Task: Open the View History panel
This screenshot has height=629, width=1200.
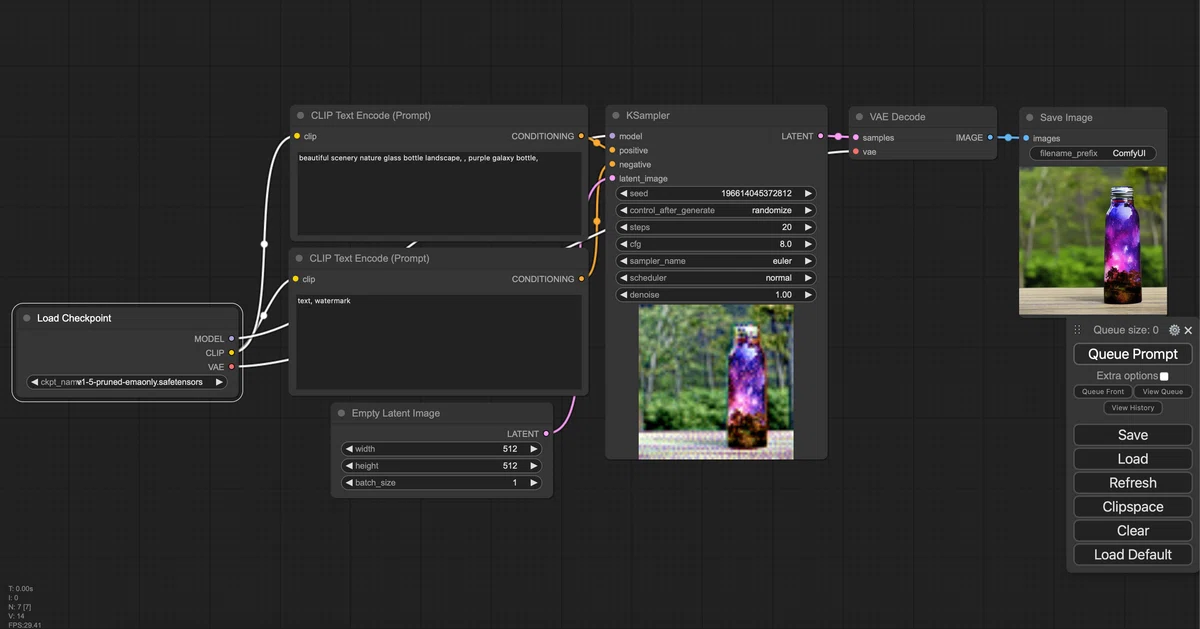Action: 1133,408
